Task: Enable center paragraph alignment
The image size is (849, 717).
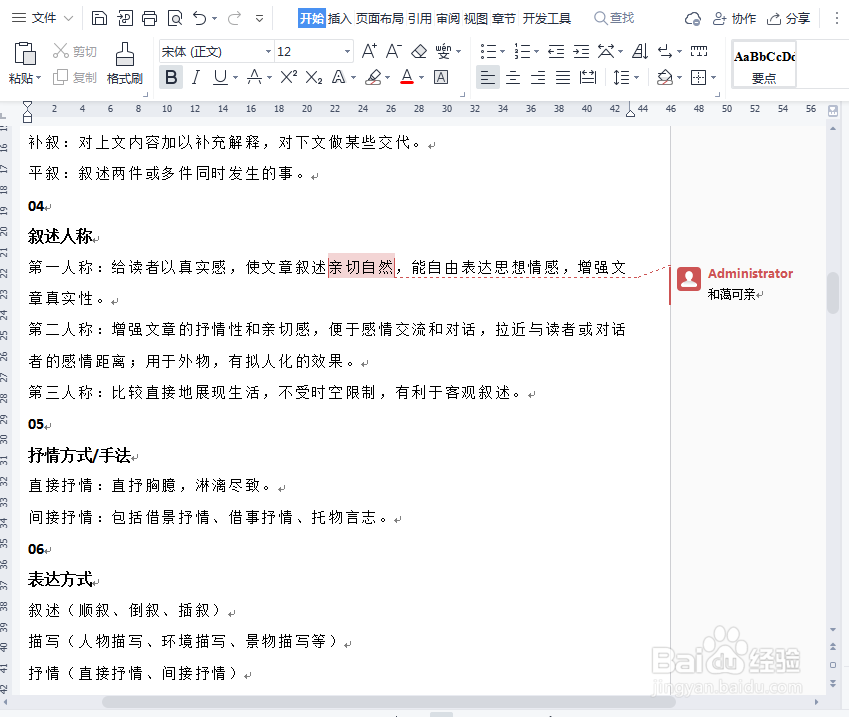Action: tap(512, 76)
